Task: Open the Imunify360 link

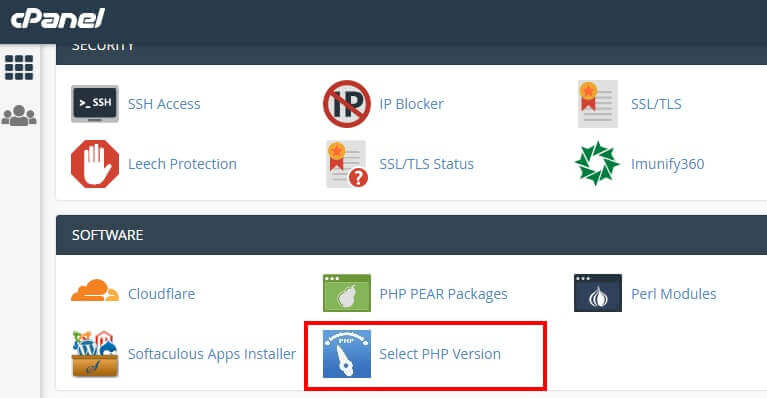Action: pyautogui.click(x=667, y=164)
